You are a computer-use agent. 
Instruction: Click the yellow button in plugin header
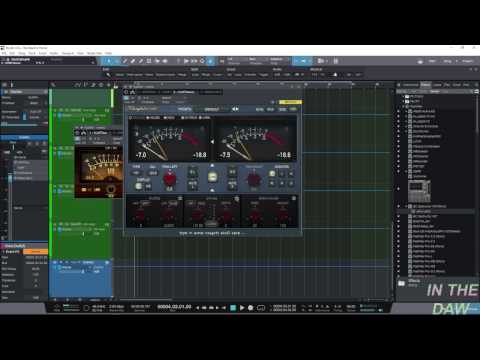(290, 102)
